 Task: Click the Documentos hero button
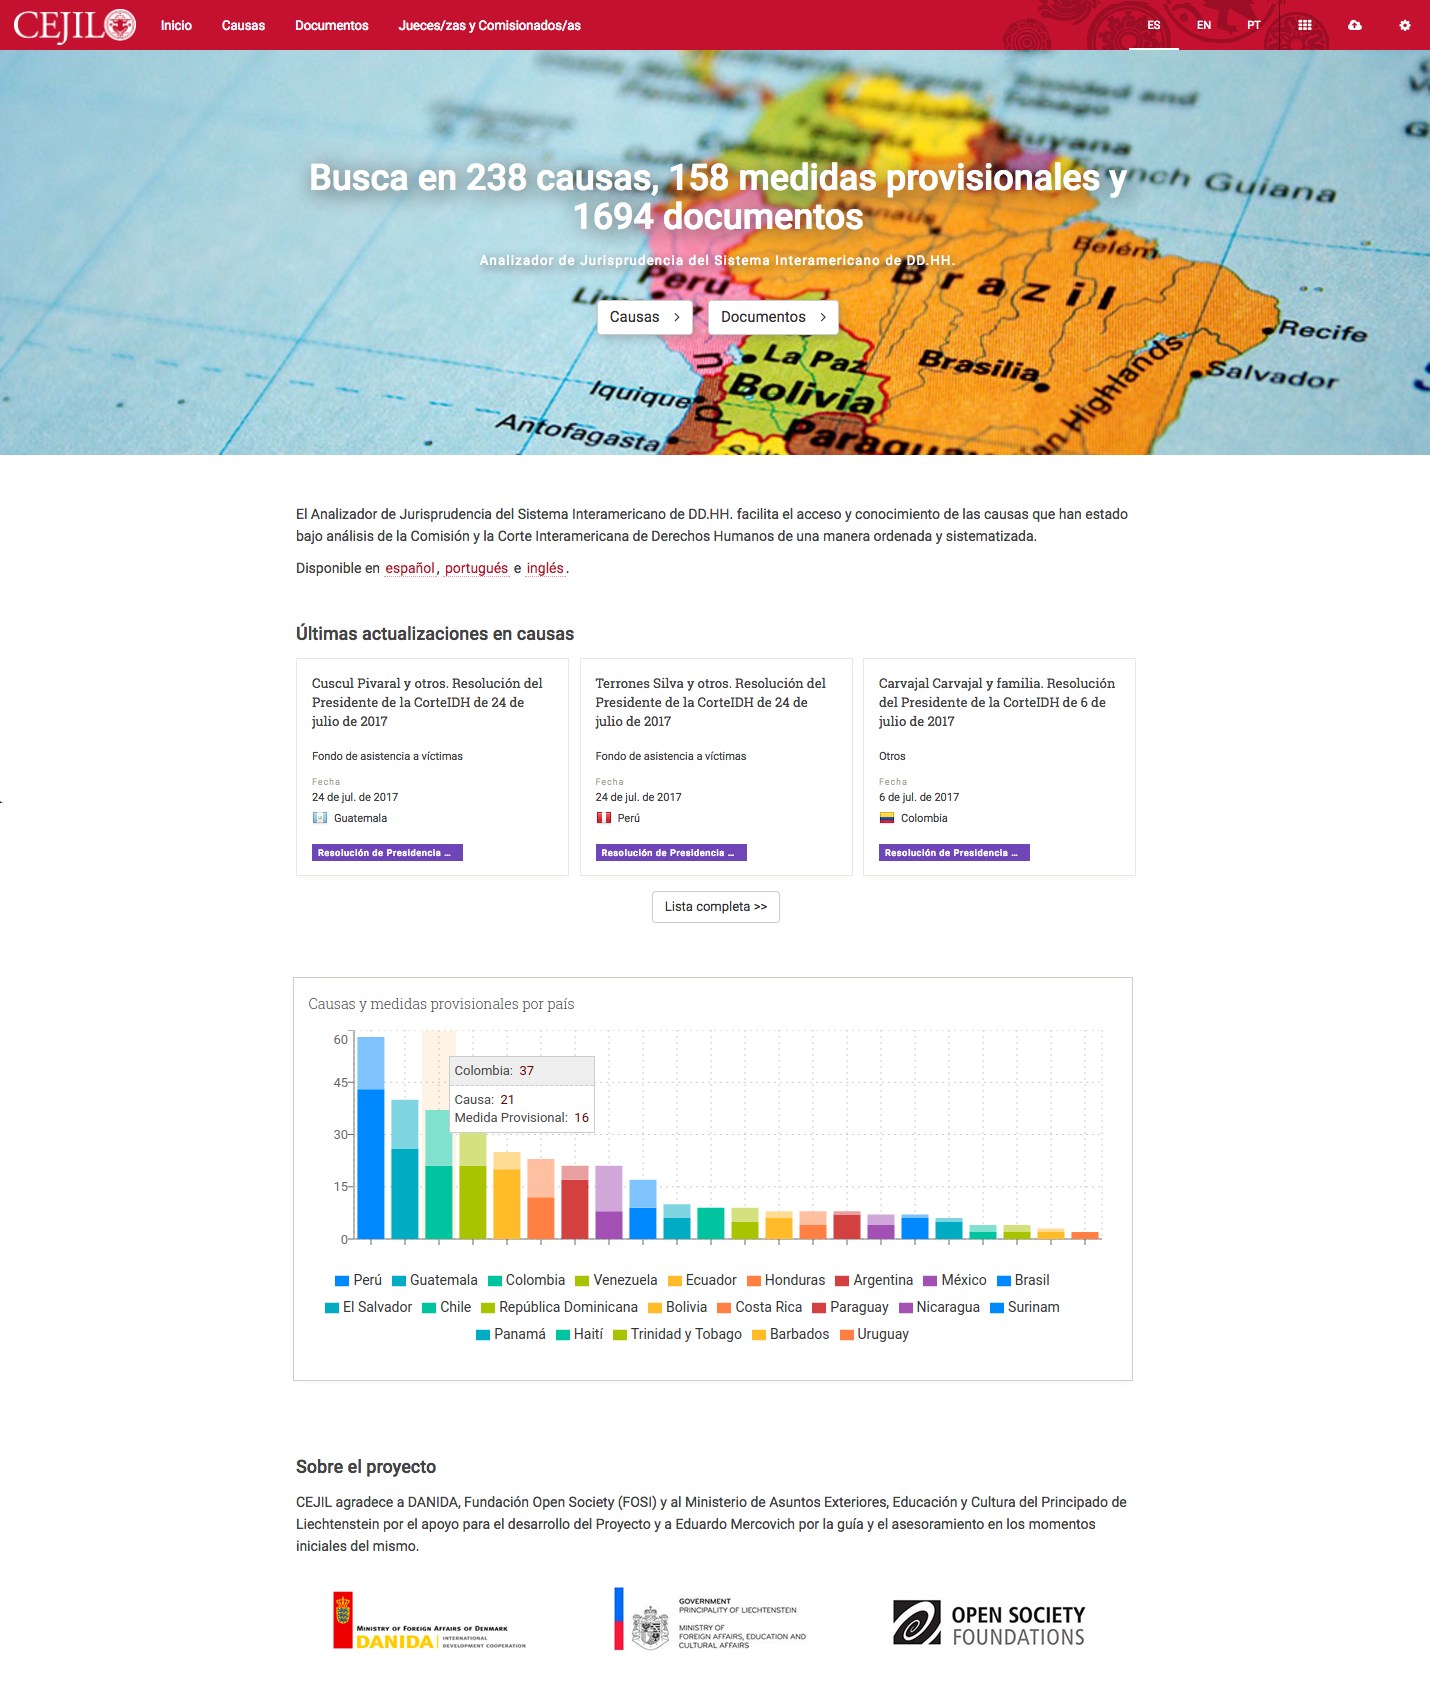coord(773,317)
